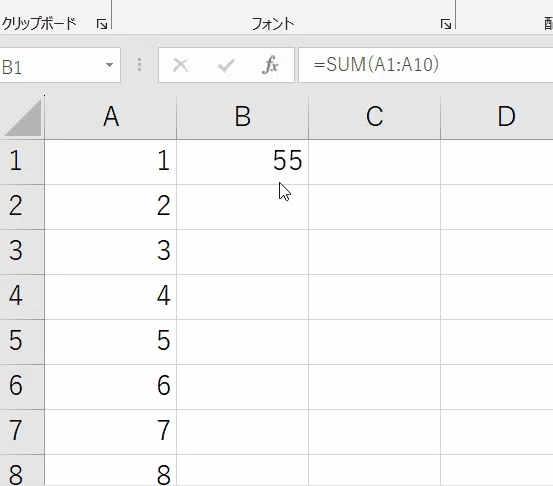The image size is (553, 486).
Task: Select cell A5 containing 5
Action: [x=111, y=342]
